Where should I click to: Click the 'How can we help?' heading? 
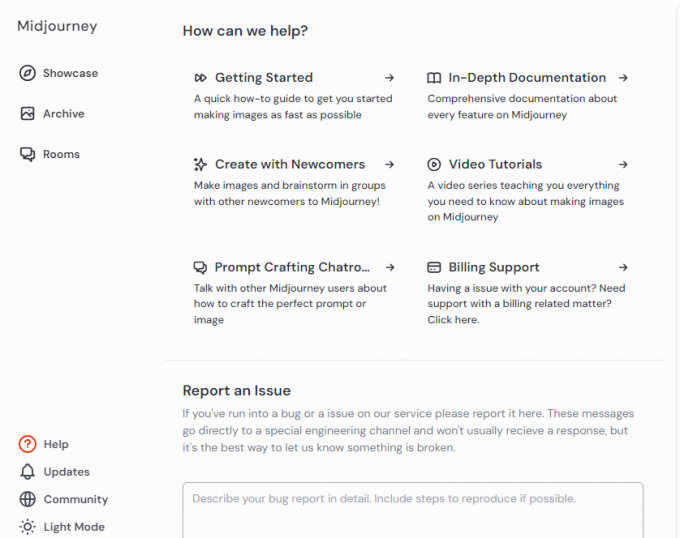point(245,31)
